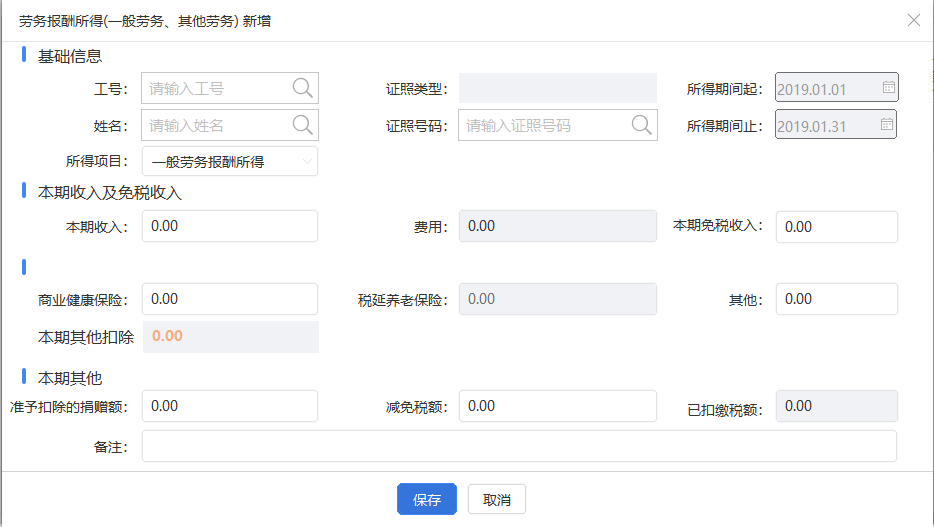The width and height of the screenshot is (934, 527).
Task: Click into the 证照号码 text input
Action: click(x=544, y=125)
